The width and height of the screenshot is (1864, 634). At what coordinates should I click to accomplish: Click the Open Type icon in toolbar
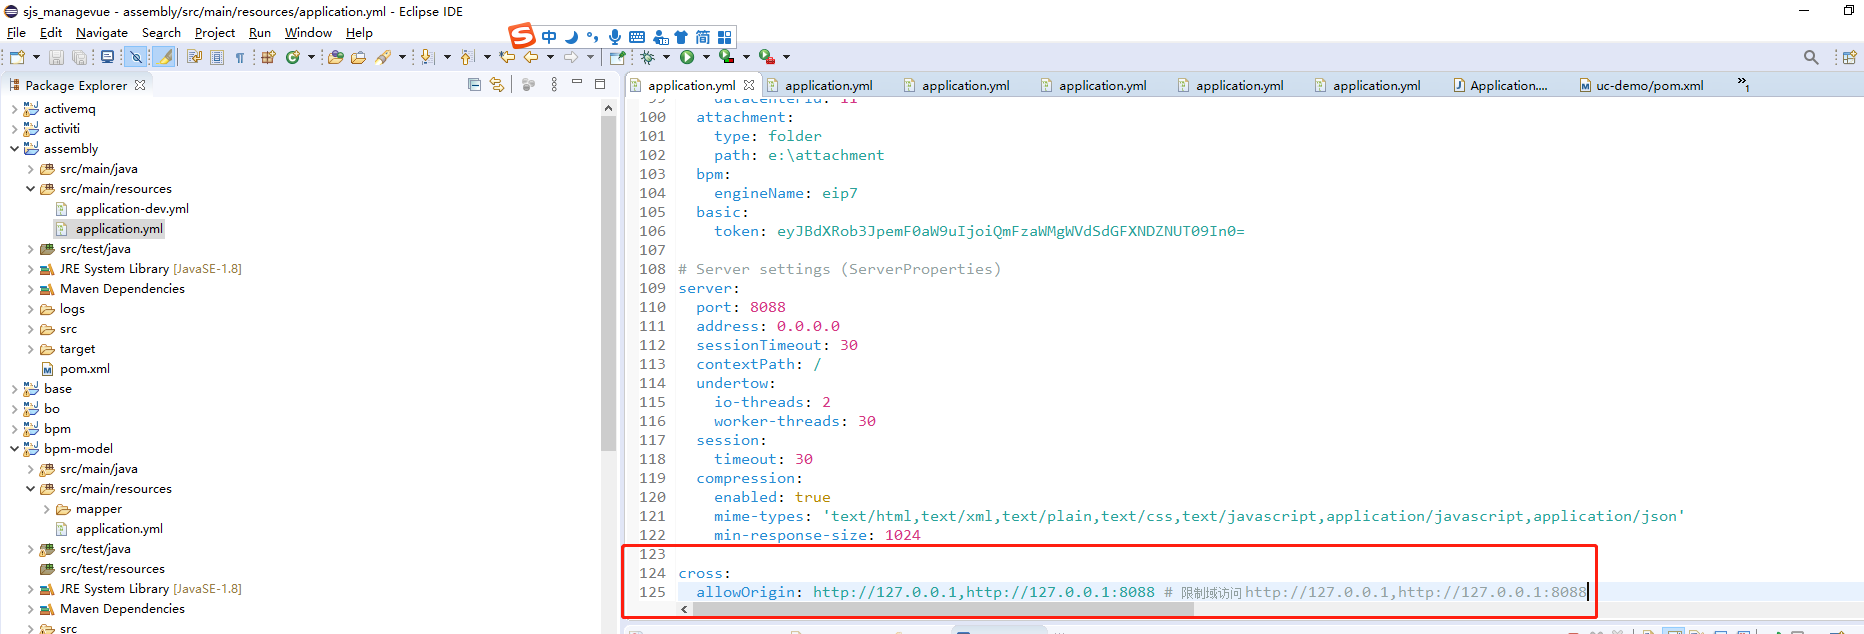point(336,57)
